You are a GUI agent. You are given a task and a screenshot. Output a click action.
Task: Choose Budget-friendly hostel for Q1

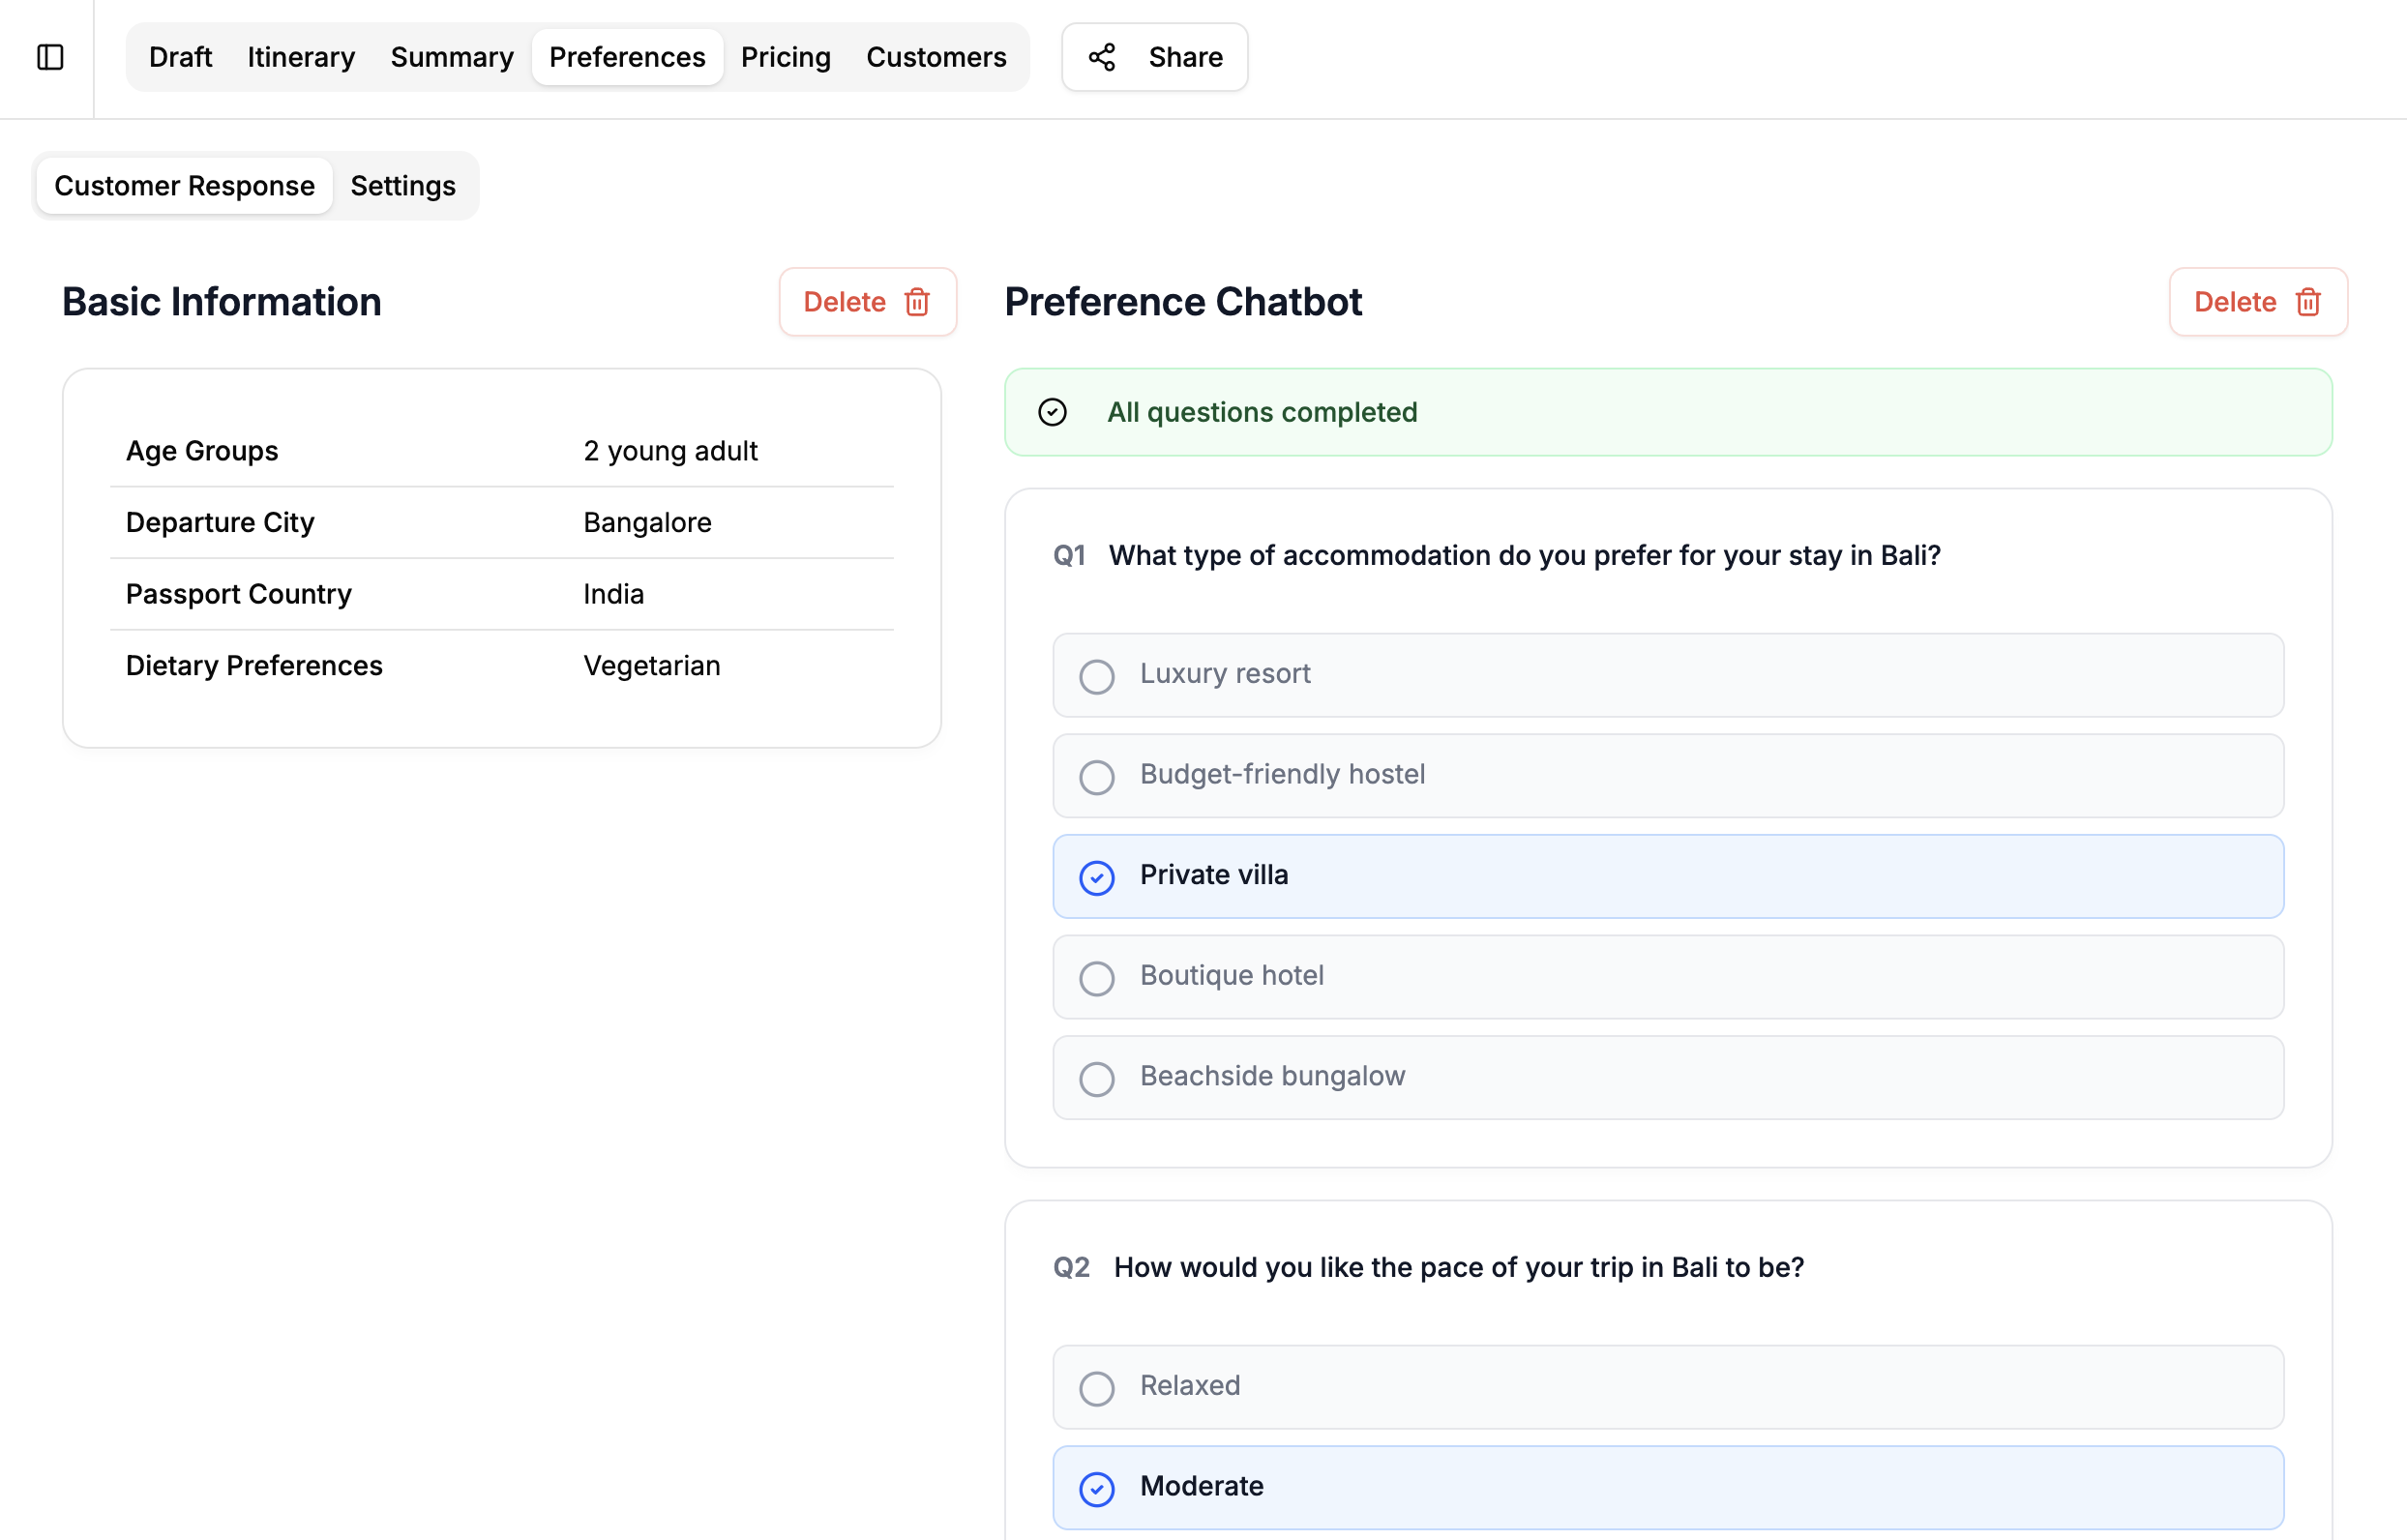pyautogui.click(x=1666, y=776)
